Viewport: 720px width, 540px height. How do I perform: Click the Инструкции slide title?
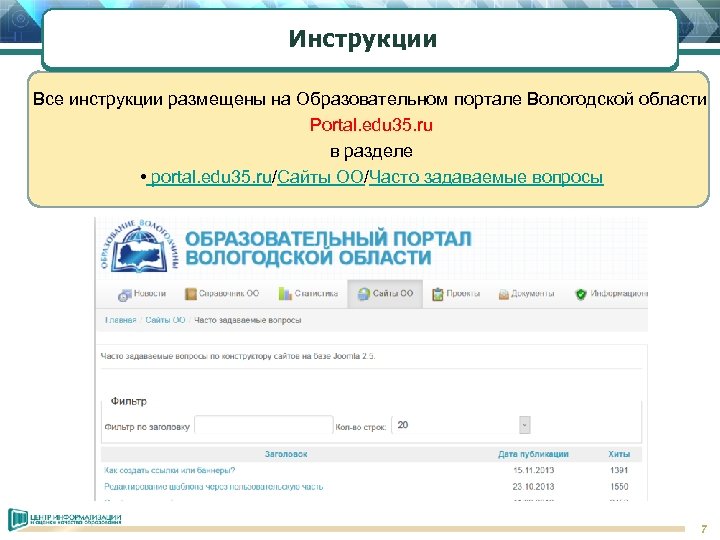[363, 39]
